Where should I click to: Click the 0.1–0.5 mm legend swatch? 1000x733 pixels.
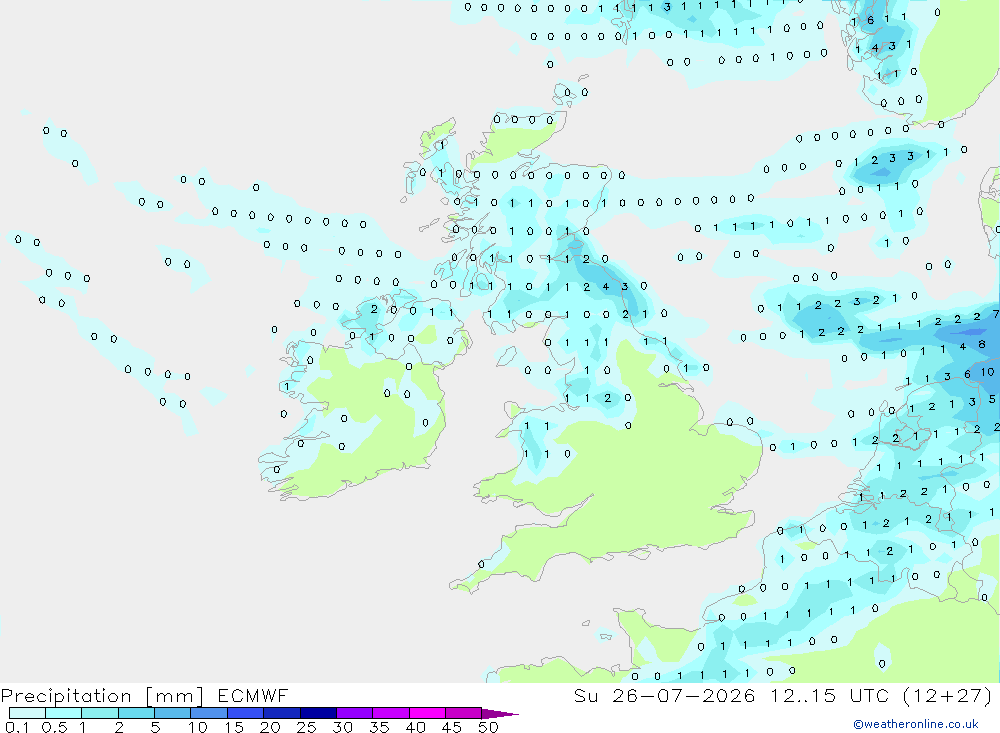(x=27, y=713)
